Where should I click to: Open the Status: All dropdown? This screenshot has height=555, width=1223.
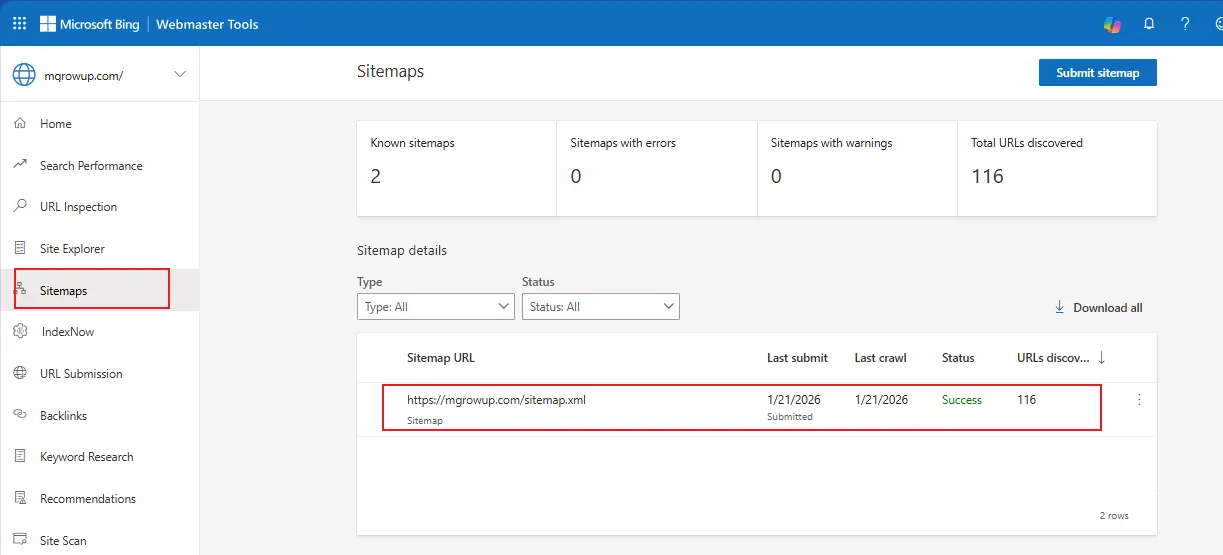tap(600, 307)
